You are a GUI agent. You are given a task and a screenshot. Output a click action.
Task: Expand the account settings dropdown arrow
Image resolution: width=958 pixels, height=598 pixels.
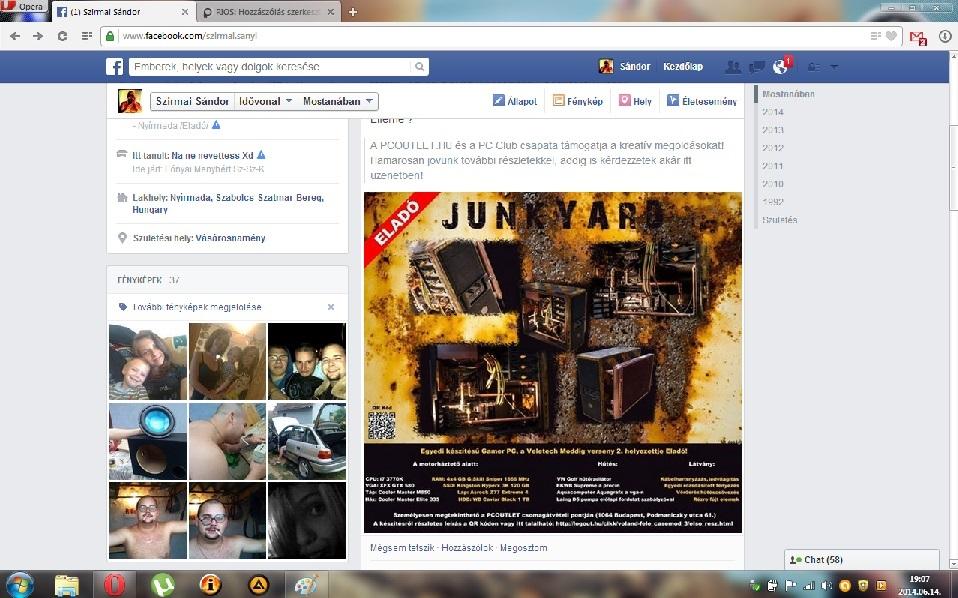point(835,67)
